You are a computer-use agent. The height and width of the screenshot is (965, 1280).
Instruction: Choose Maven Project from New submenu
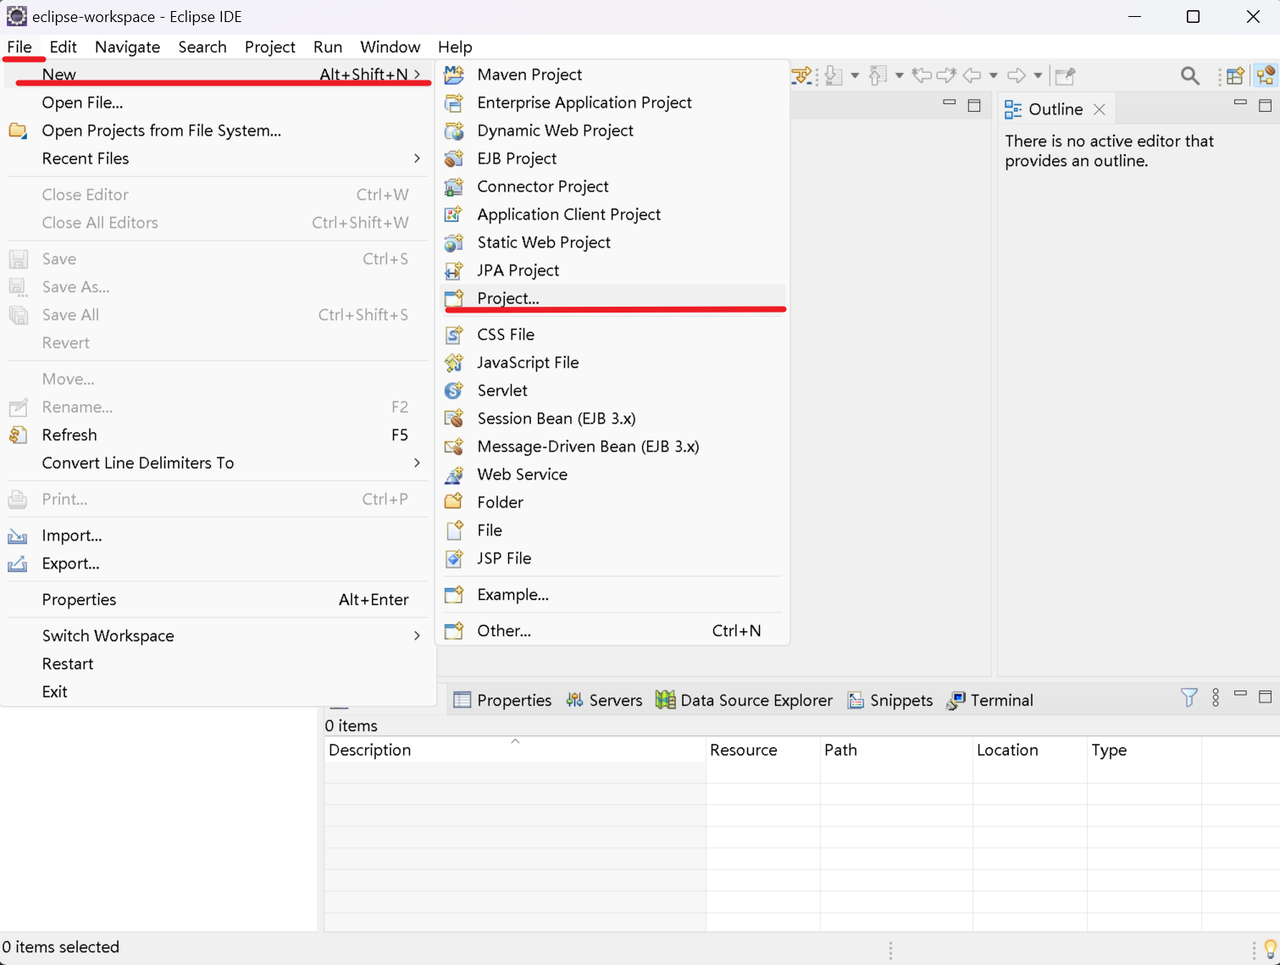[613, 74]
